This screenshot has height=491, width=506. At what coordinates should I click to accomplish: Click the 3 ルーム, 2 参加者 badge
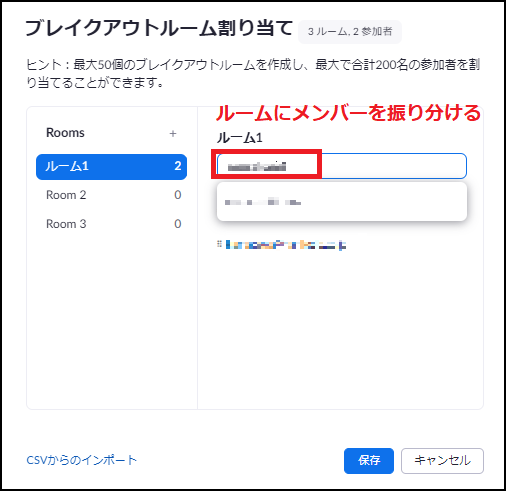point(350,32)
